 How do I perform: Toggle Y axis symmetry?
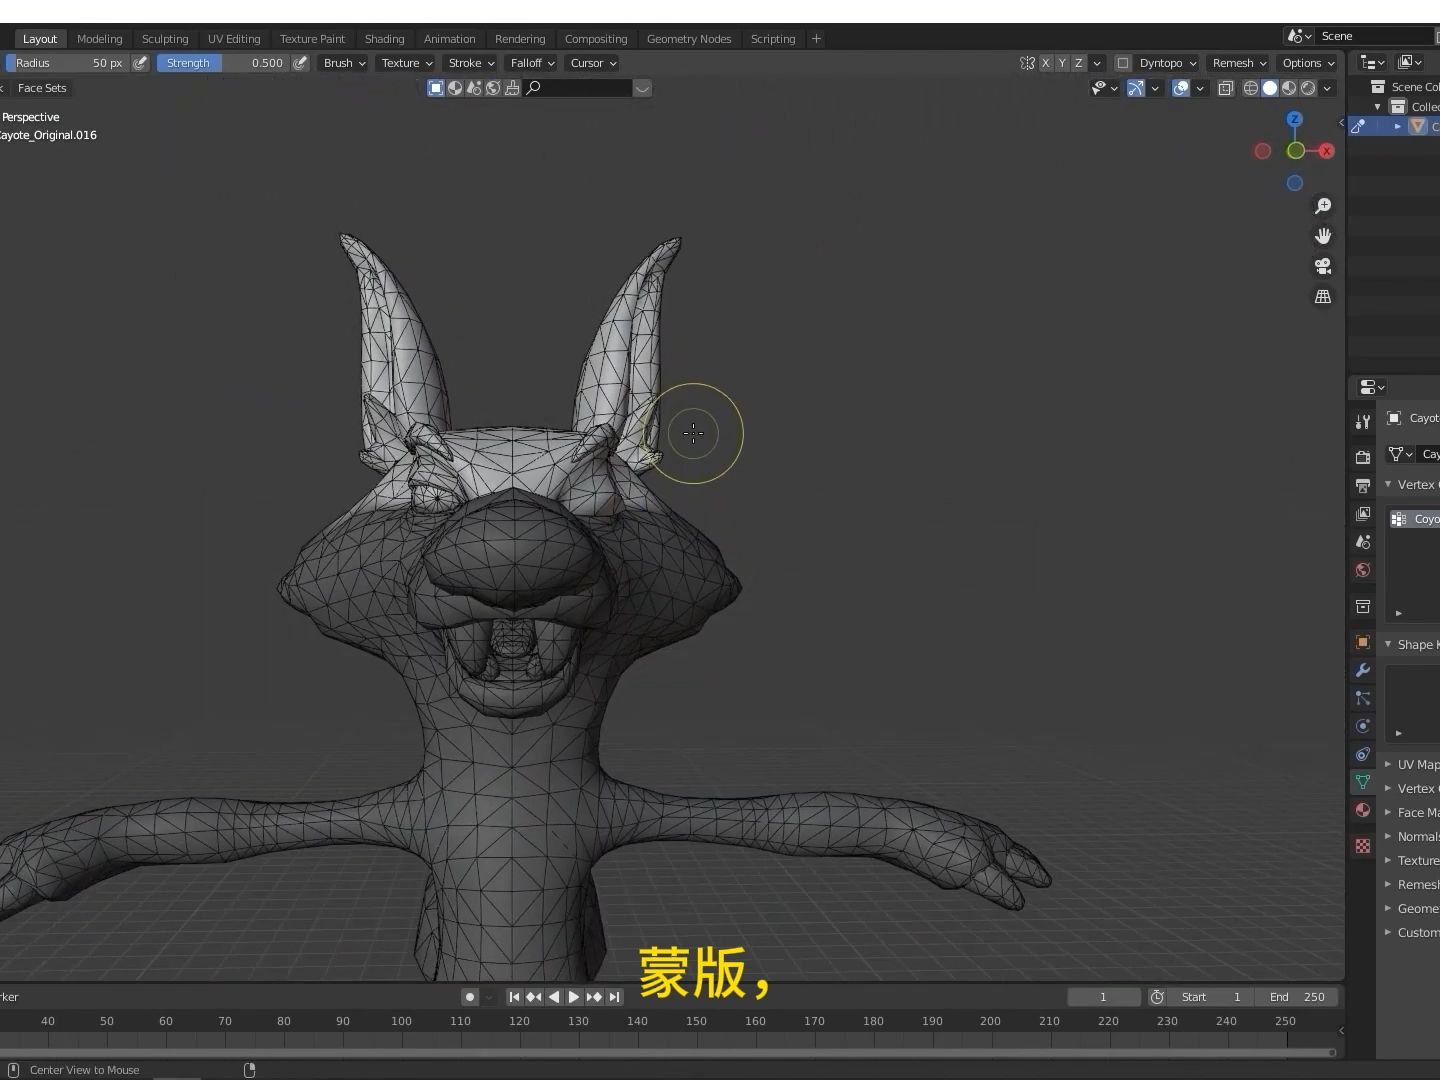tap(1062, 63)
